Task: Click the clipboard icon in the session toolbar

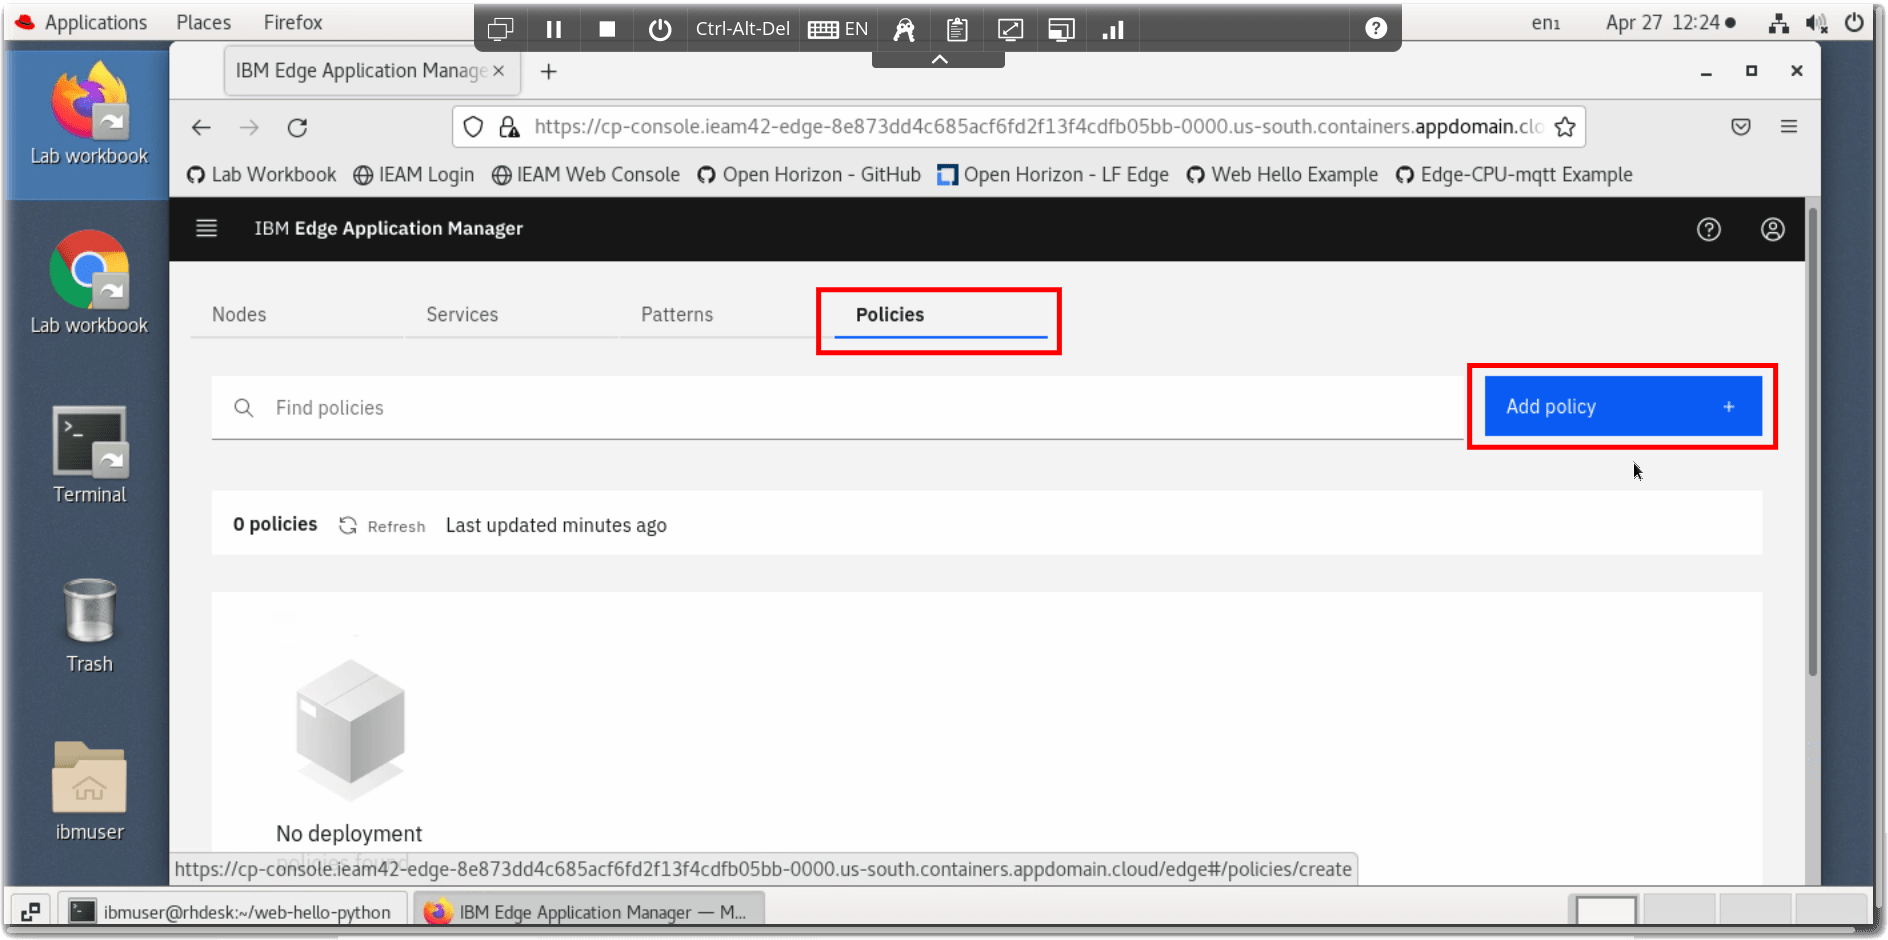Action: coord(957,29)
